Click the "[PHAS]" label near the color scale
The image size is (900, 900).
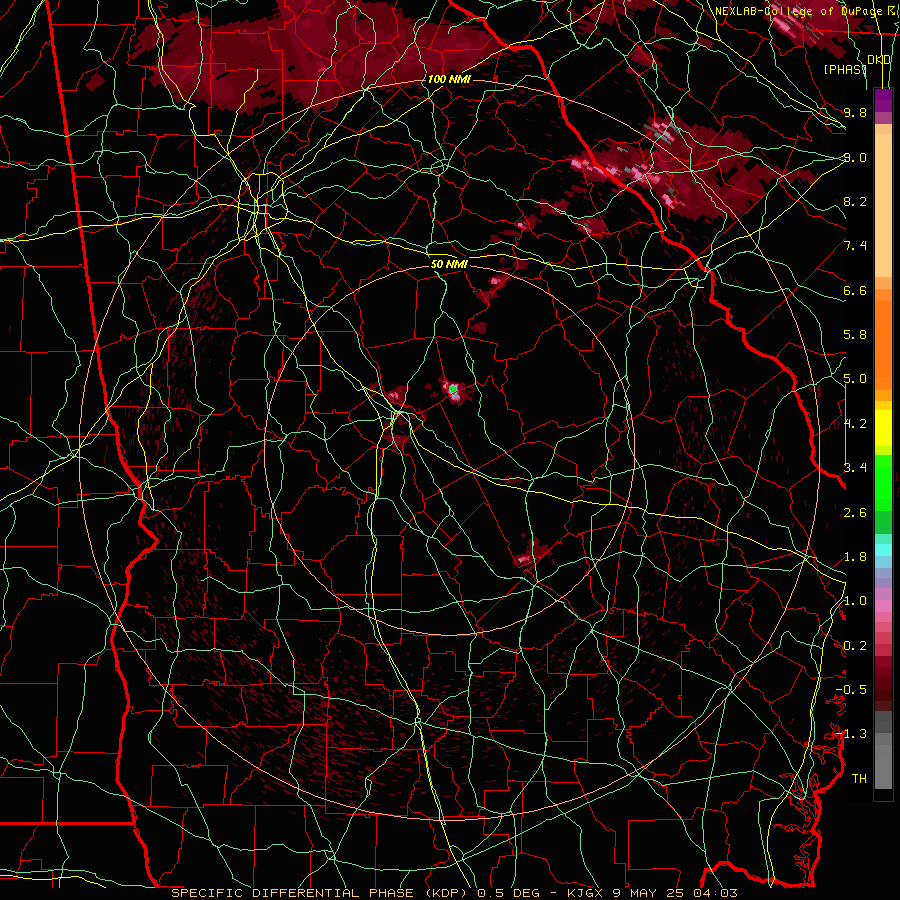(x=845, y=69)
